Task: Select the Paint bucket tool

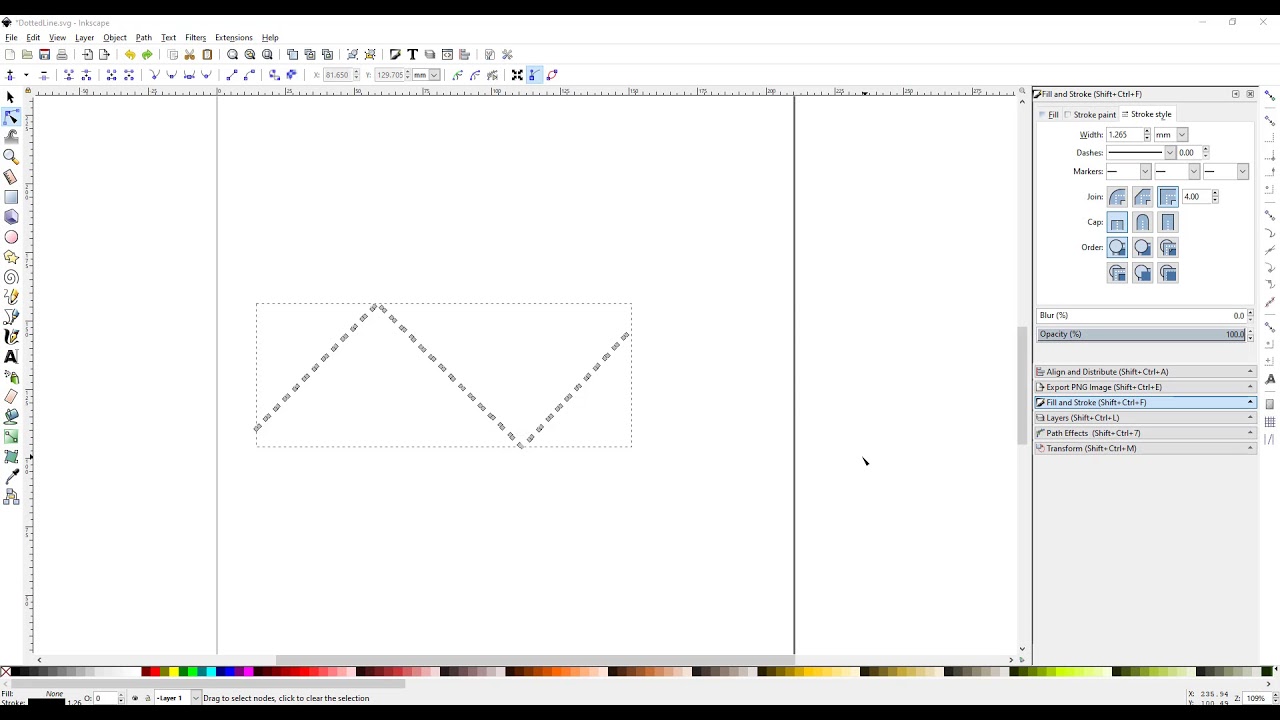Action: click(11, 417)
